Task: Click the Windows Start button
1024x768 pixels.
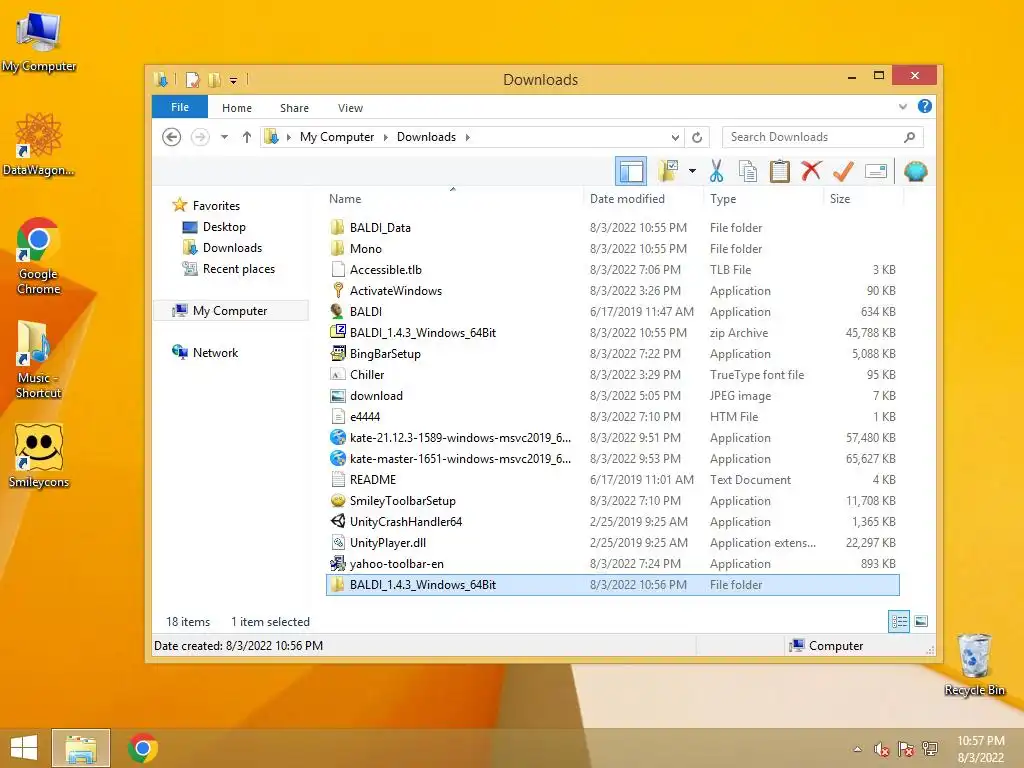Action: (x=24, y=748)
